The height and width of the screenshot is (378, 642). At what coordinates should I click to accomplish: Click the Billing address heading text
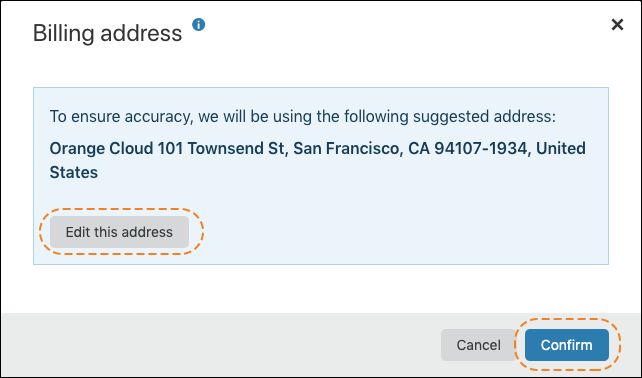click(x=107, y=33)
